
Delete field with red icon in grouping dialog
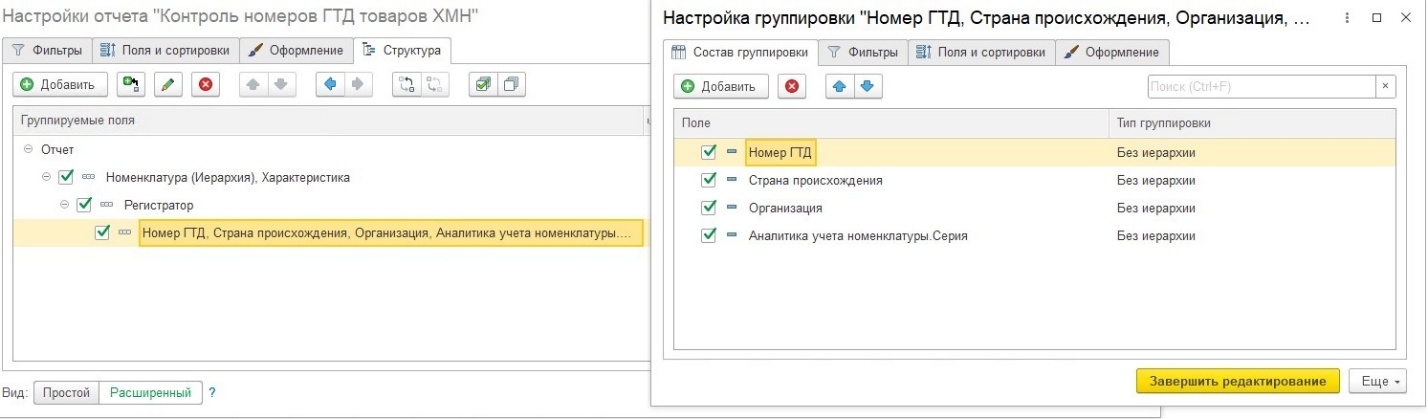click(792, 87)
